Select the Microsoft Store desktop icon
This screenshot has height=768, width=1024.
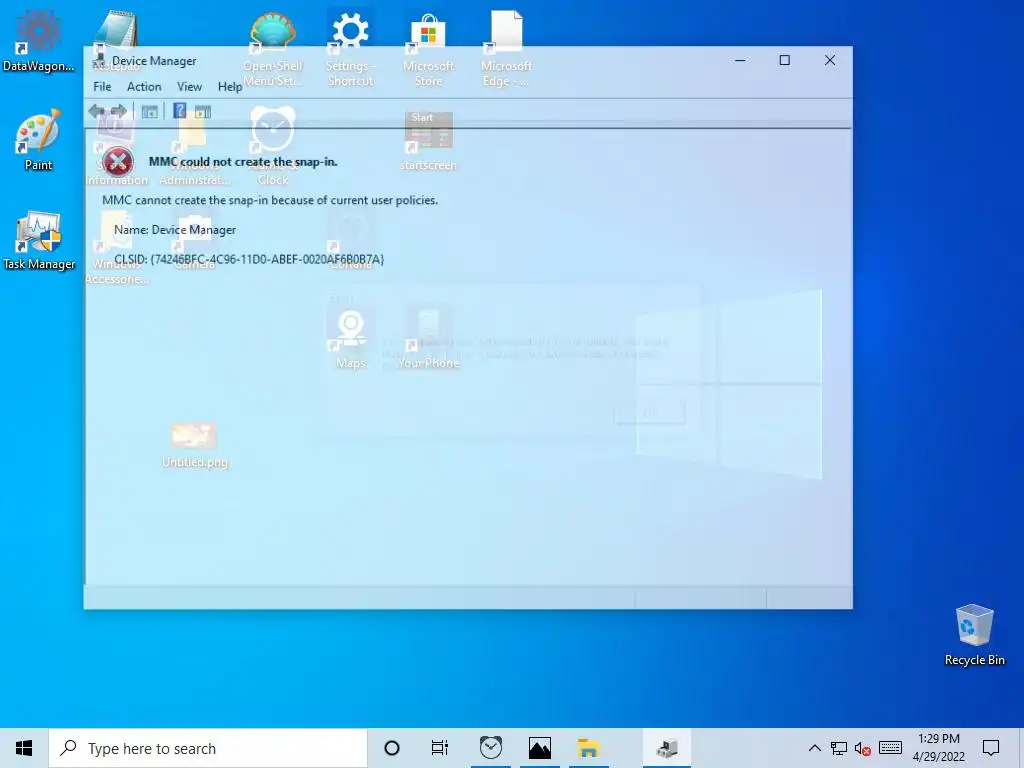428,49
